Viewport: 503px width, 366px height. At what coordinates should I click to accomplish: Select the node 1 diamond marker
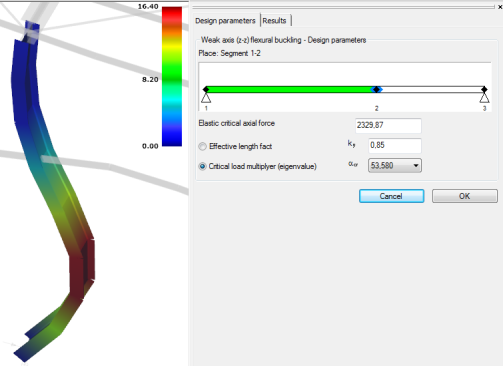point(206,89)
